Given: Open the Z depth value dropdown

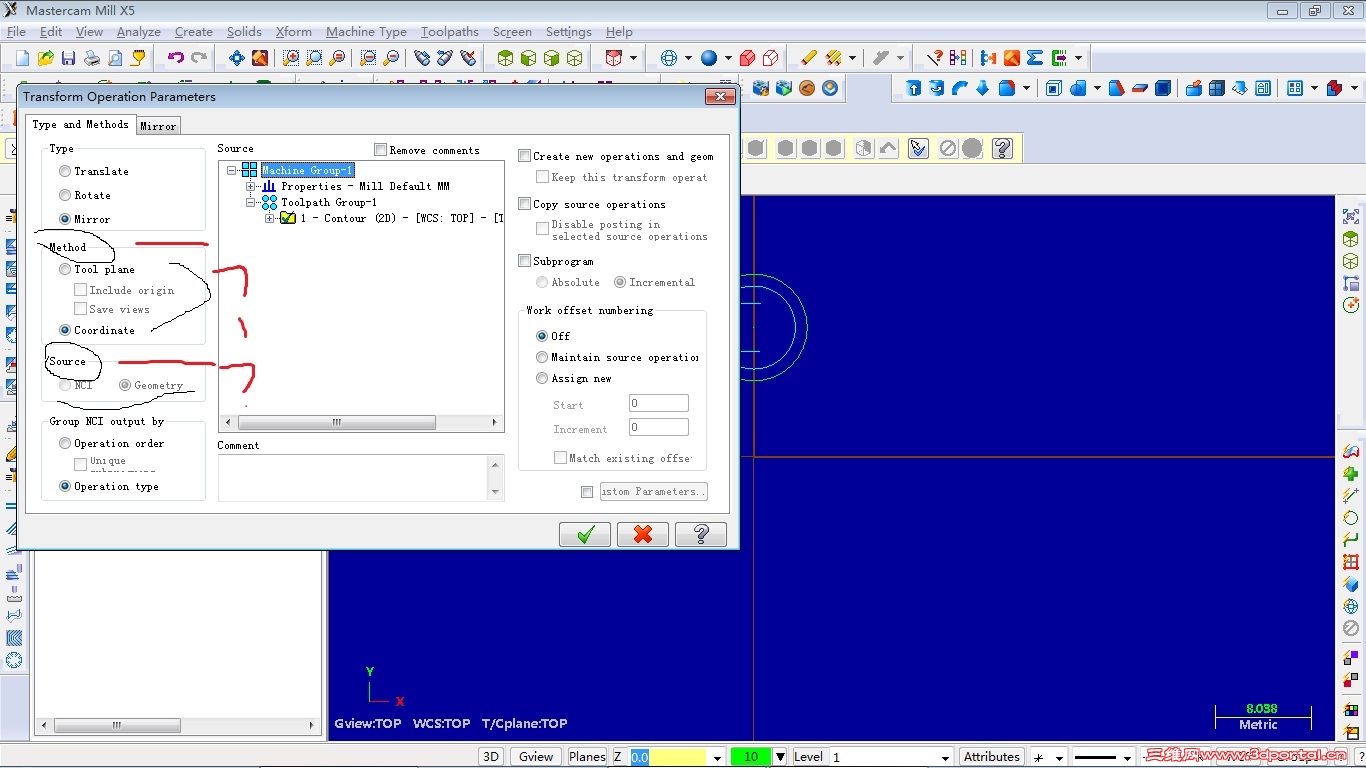Looking at the screenshot, I should (x=717, y=757).
